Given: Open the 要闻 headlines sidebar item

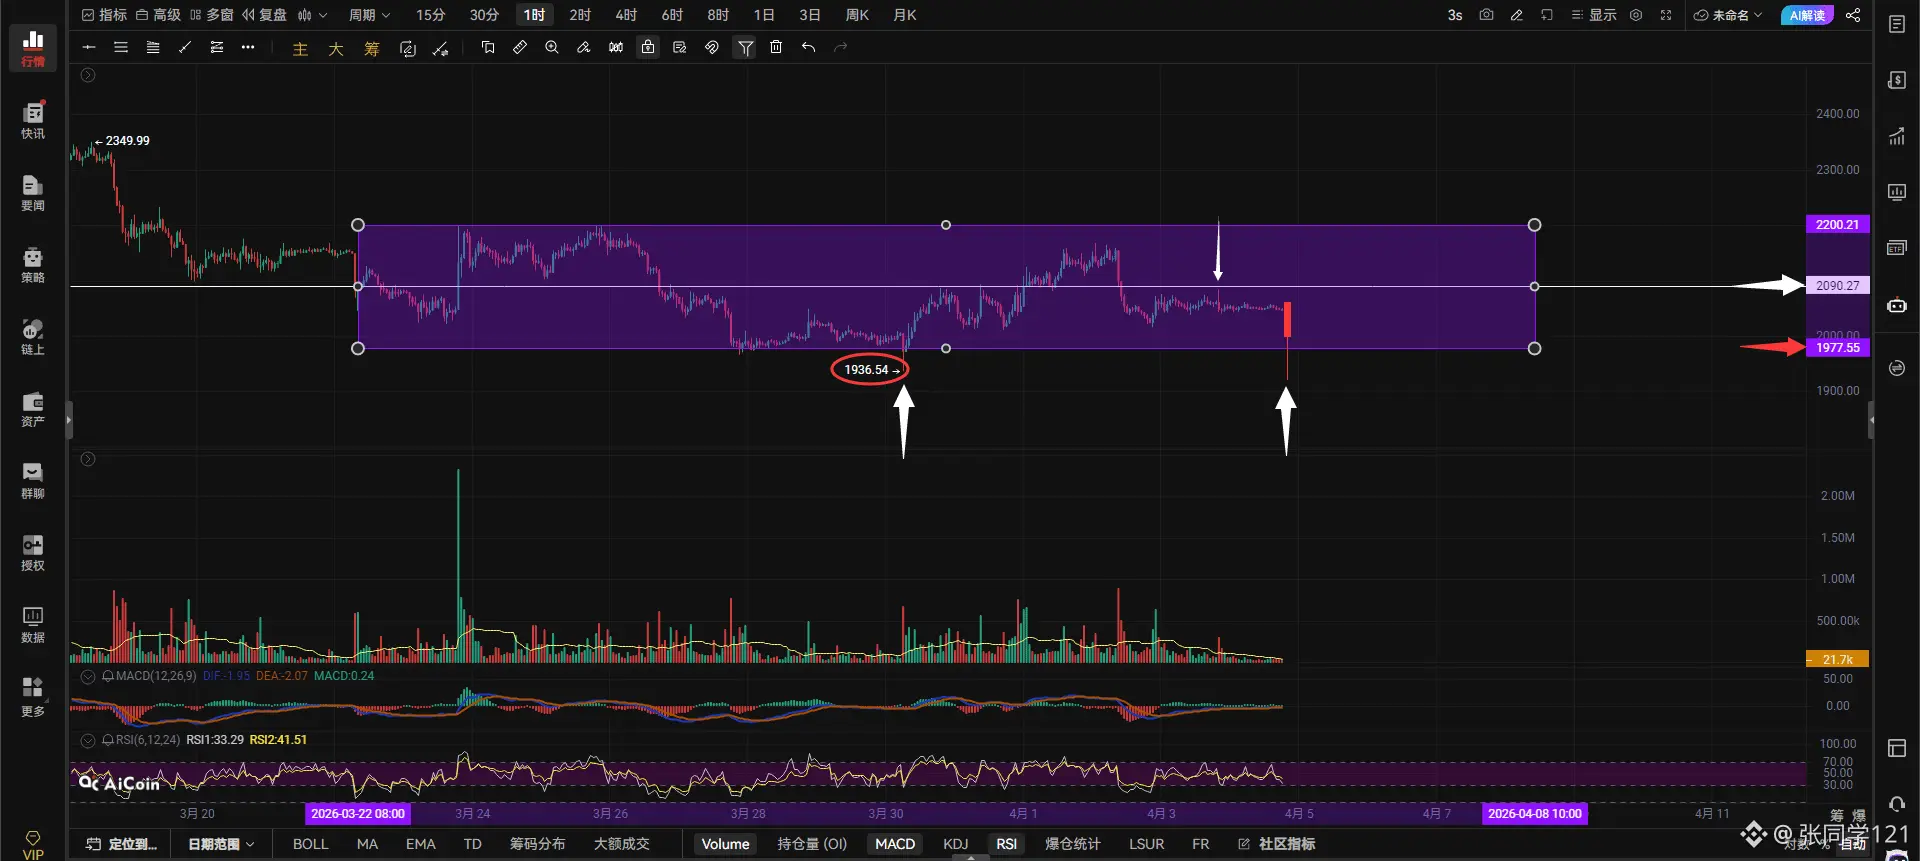Looking at the screenshot, I should point(33,192).
